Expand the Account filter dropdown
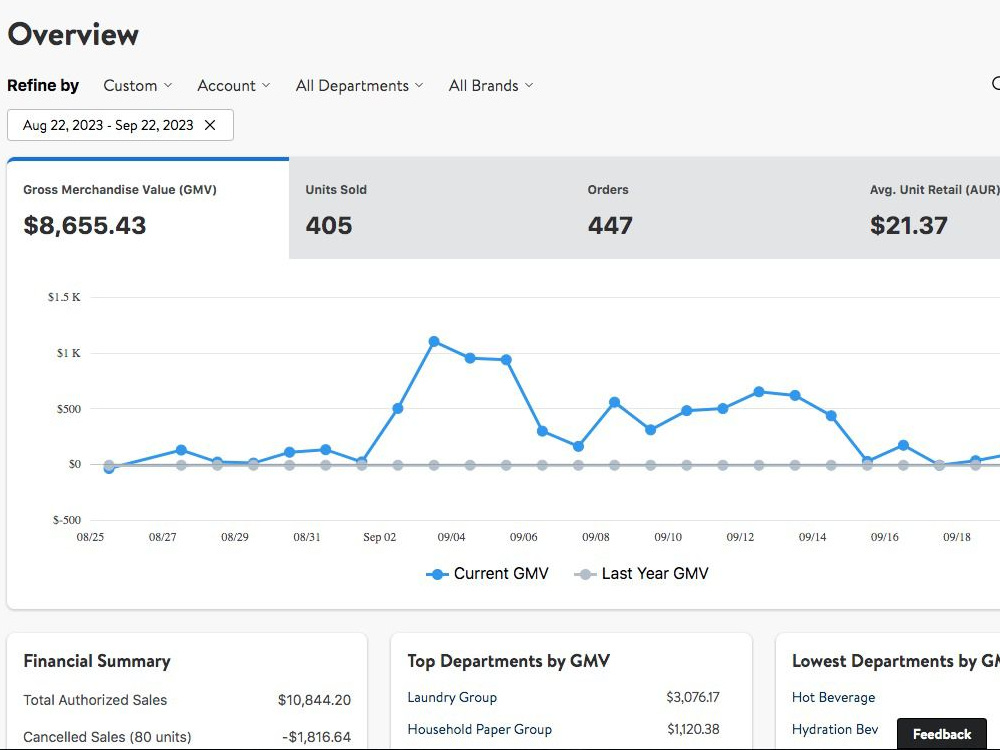Screen dimensions: 1000x750 233,85
